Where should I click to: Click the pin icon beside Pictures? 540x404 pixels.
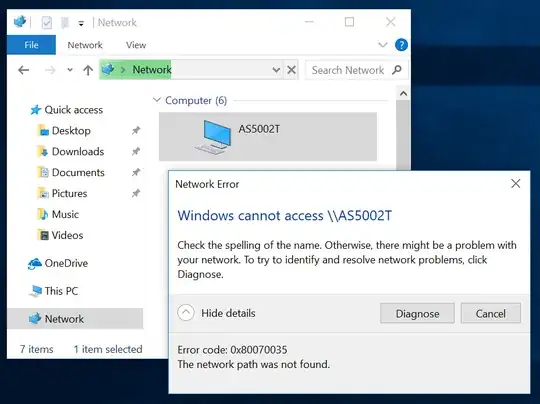(x=136, y=193)
